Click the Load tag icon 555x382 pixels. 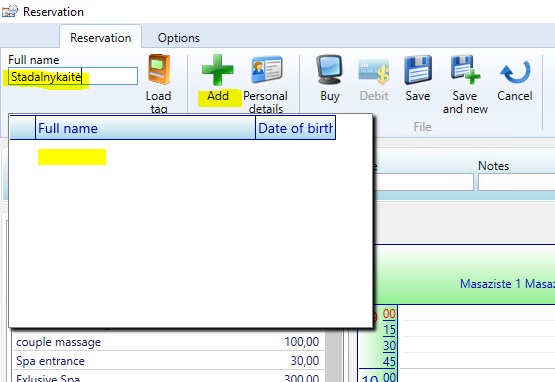[159, 69]
